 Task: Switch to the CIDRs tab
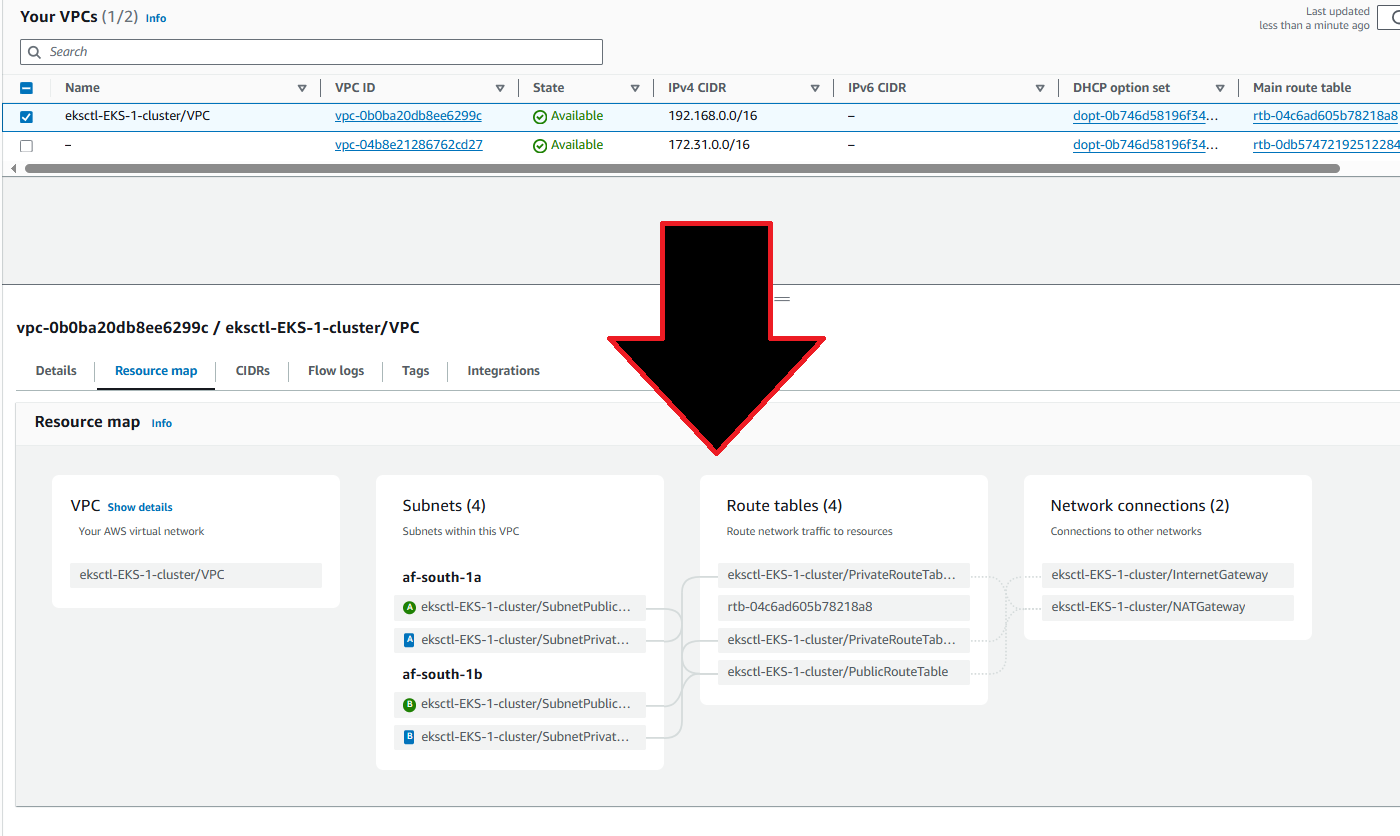[253, 371]
